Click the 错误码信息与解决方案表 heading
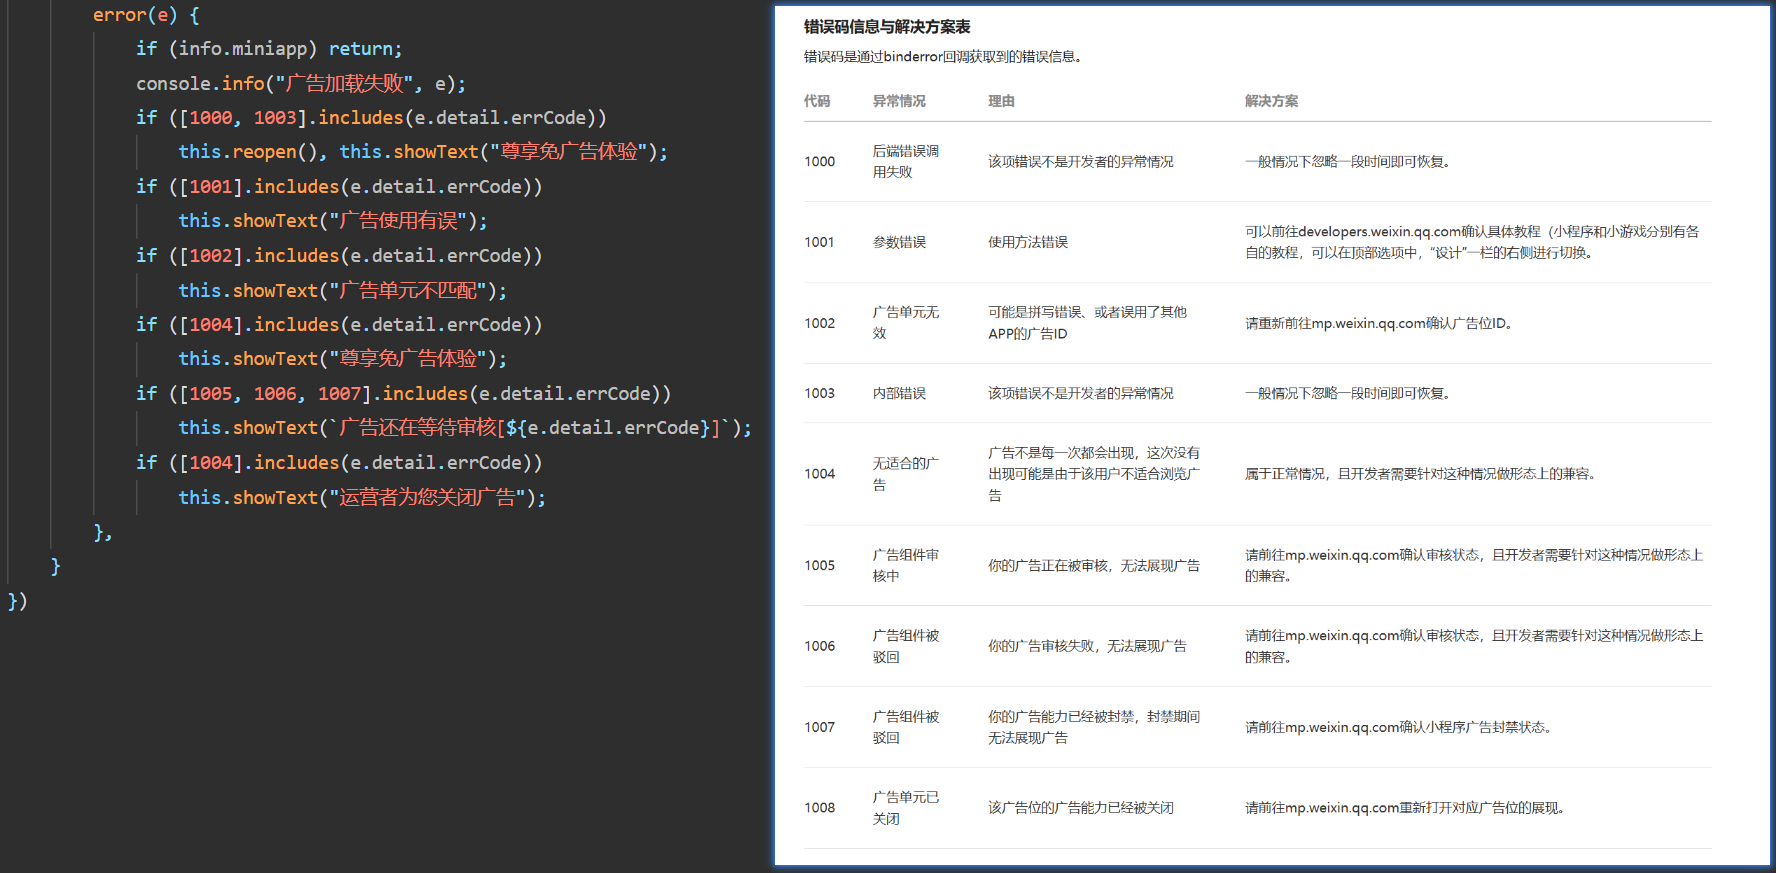Viewport: 1776px width, 873px height. tap(886, 27)
